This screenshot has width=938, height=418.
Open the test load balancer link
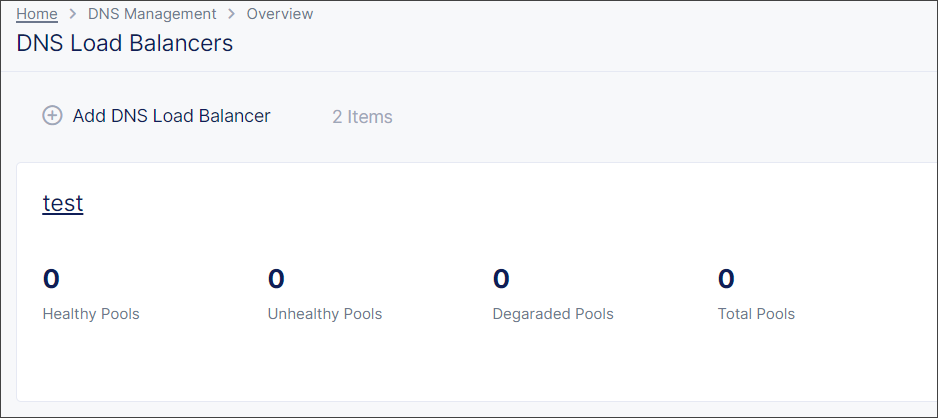[62, 203]
